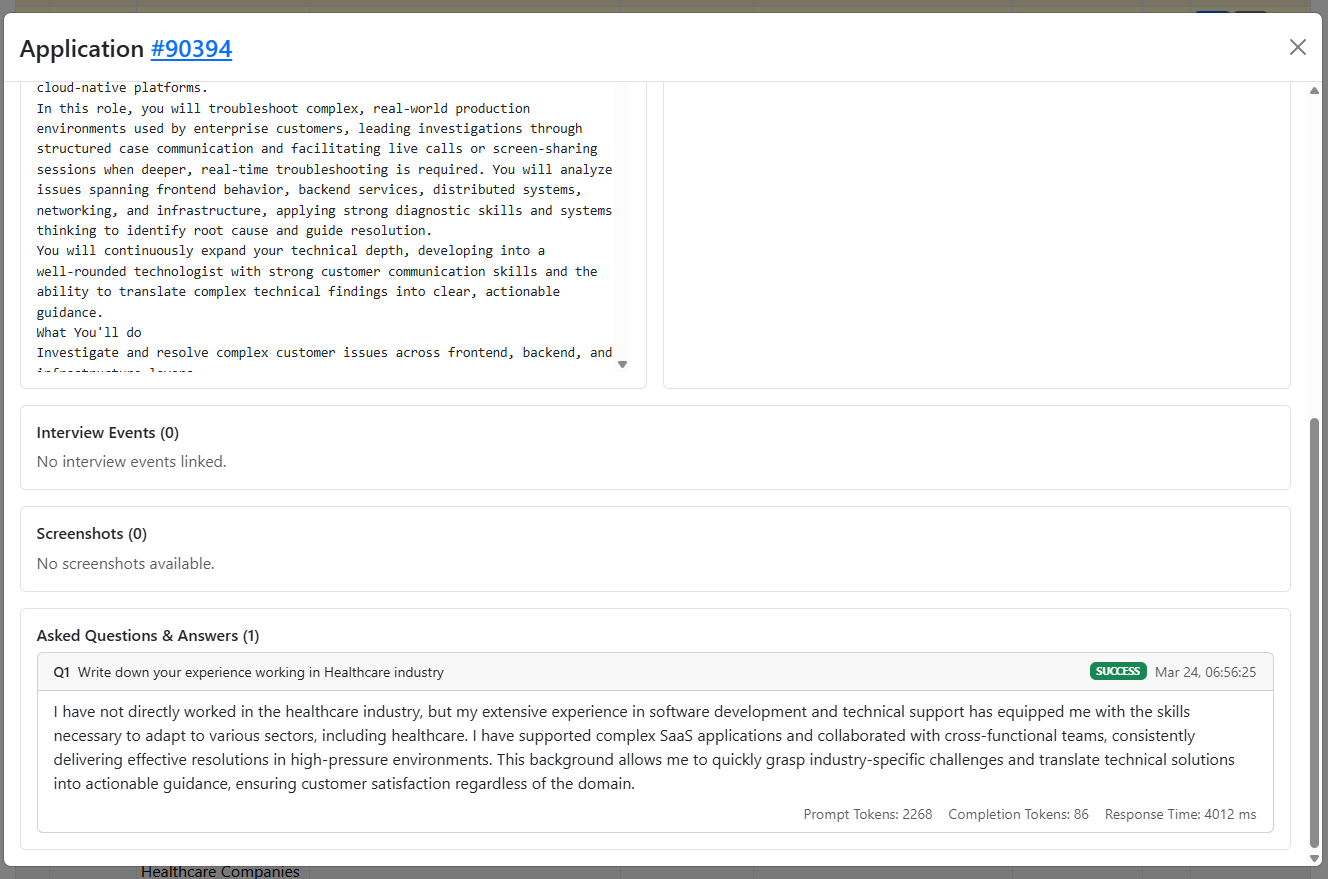This screenshot has width=1328, height=879.
Task: Click the job description's scroll-down arrow
Action: (622, 364)
